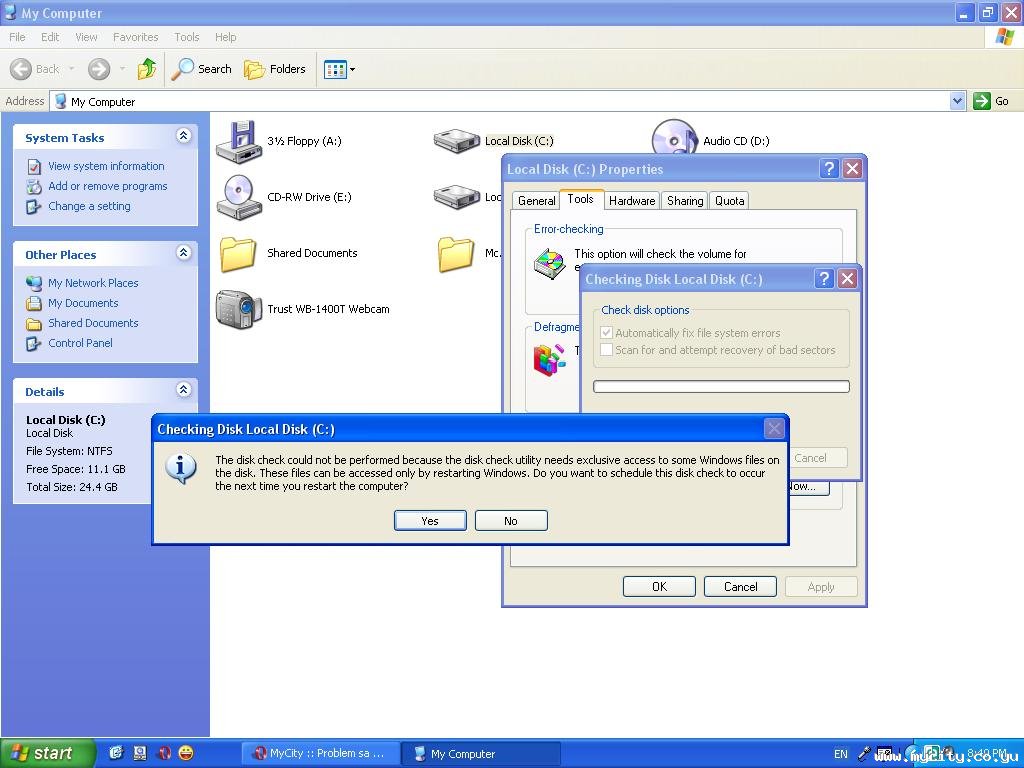Switch to the General tab

pos(536,200)
